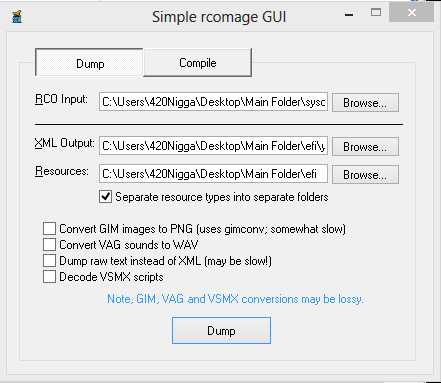Click the large Dump button at bottom
Image resolution: width=441 pixels, height=383 pixels.
(x=221, y=330)
